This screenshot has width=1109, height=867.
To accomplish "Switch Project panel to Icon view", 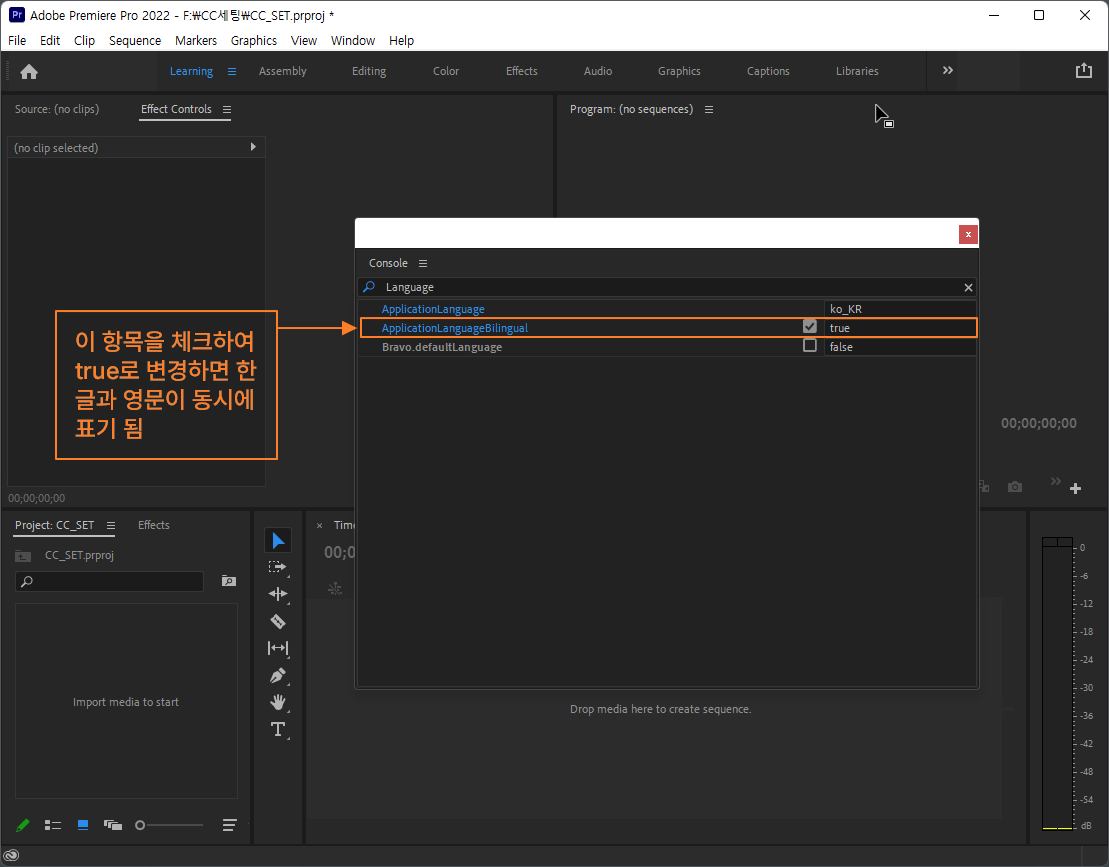I will tap(83, 825).
